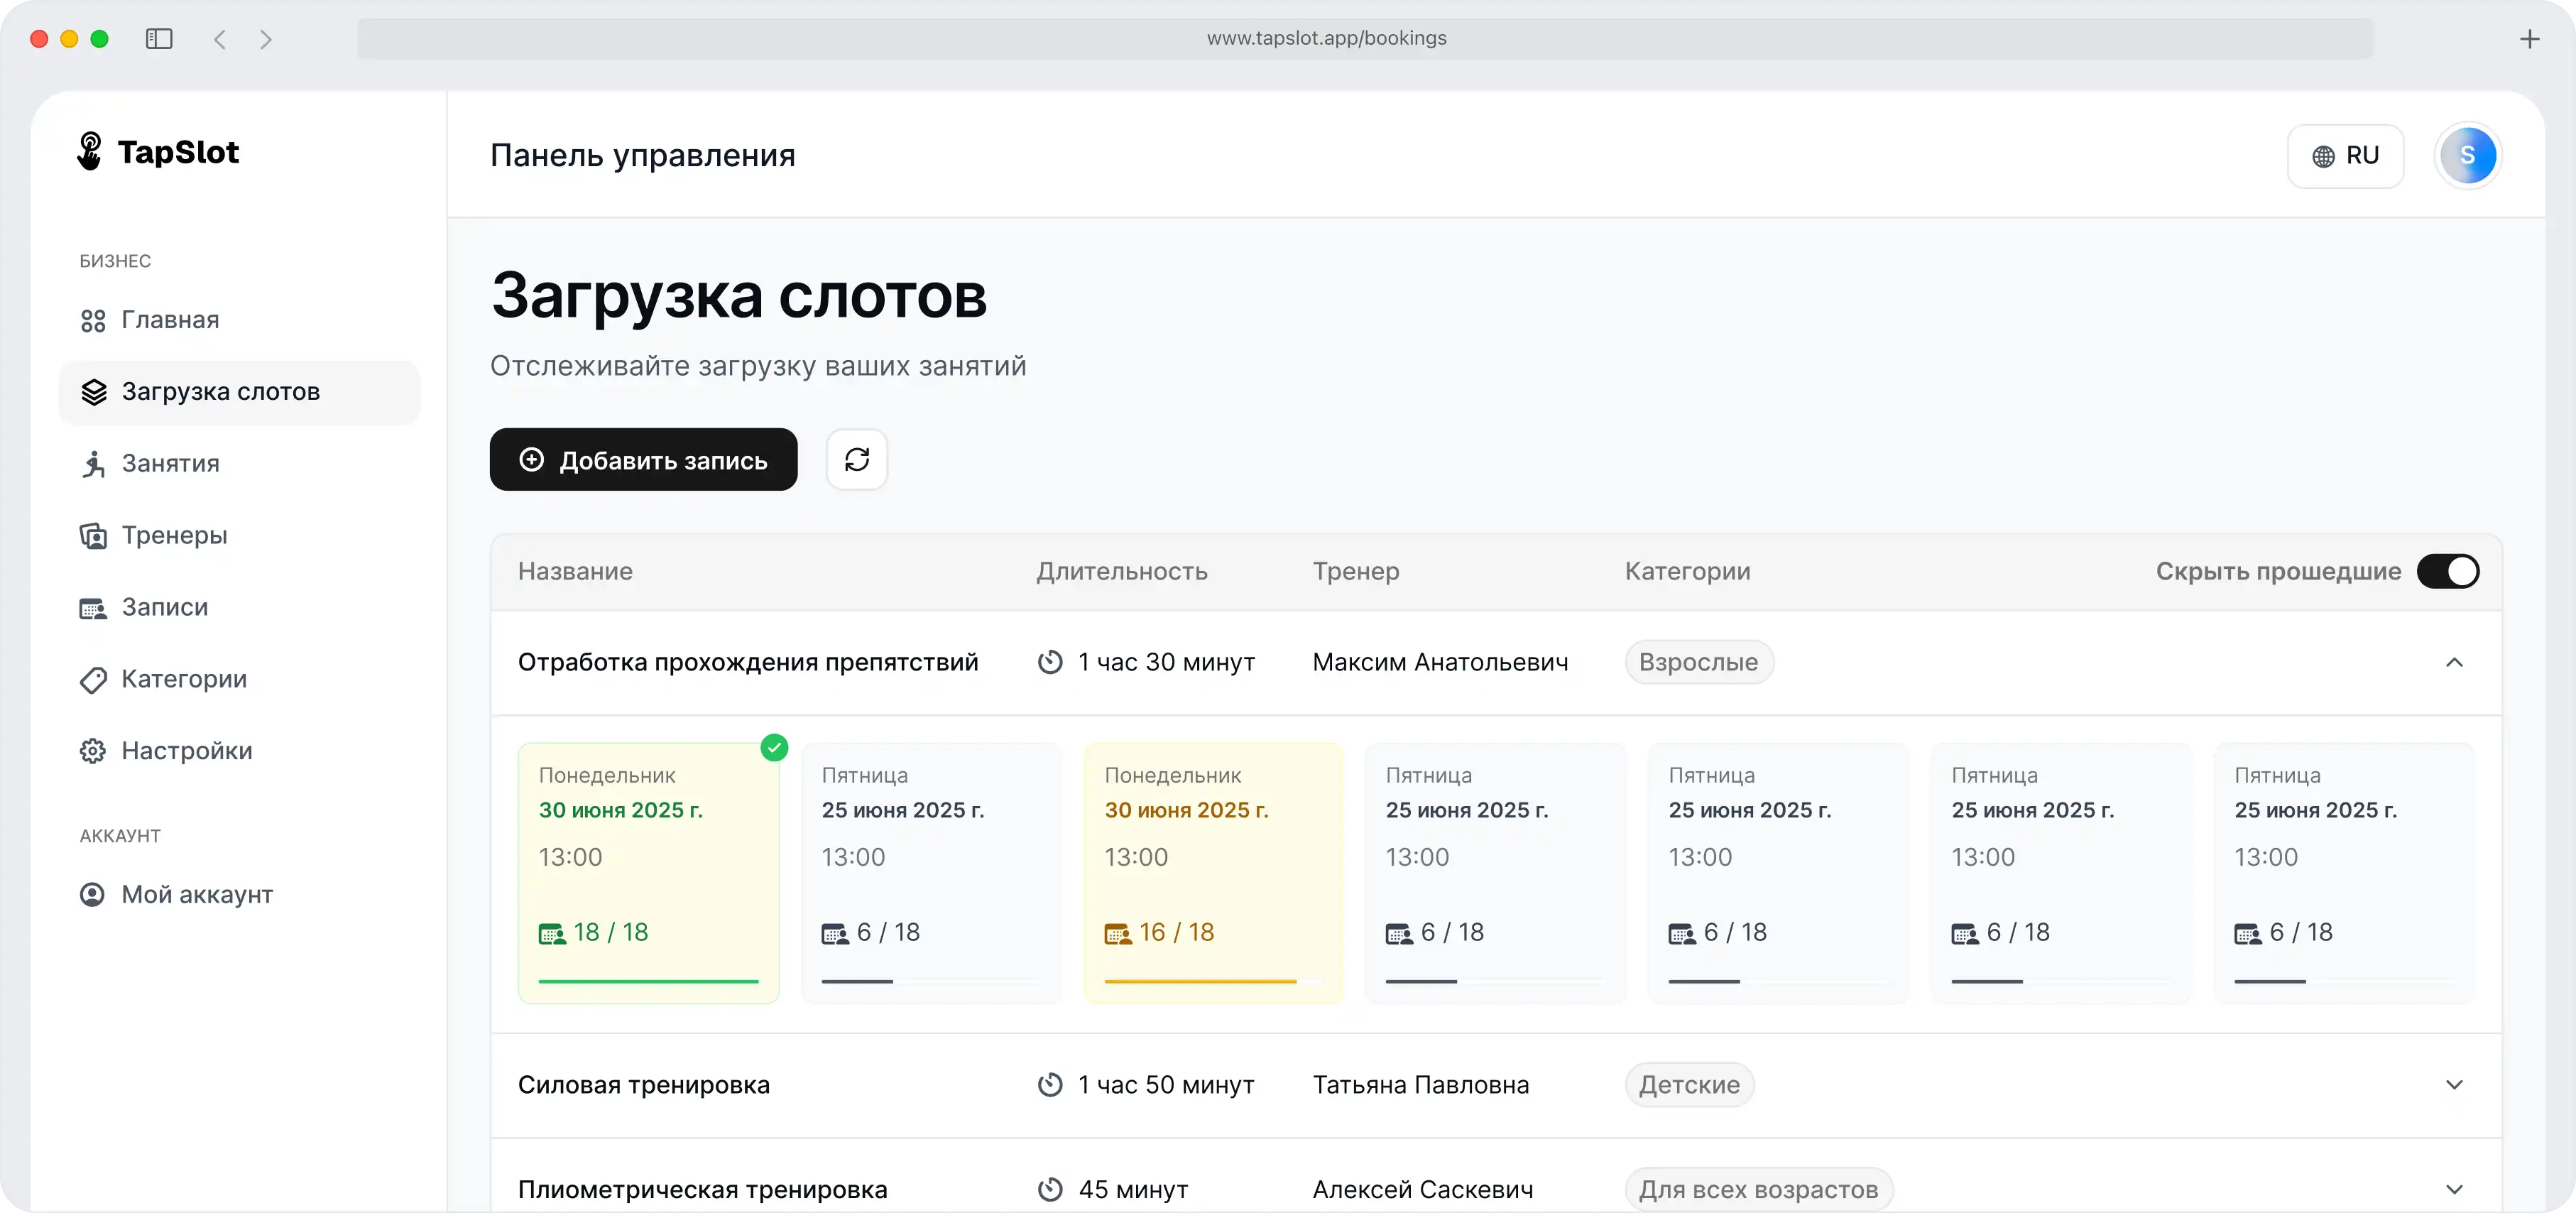Click clock icon beside 1 час 50 минут
2576x1213 pixels.
tap(1050, 1085)
